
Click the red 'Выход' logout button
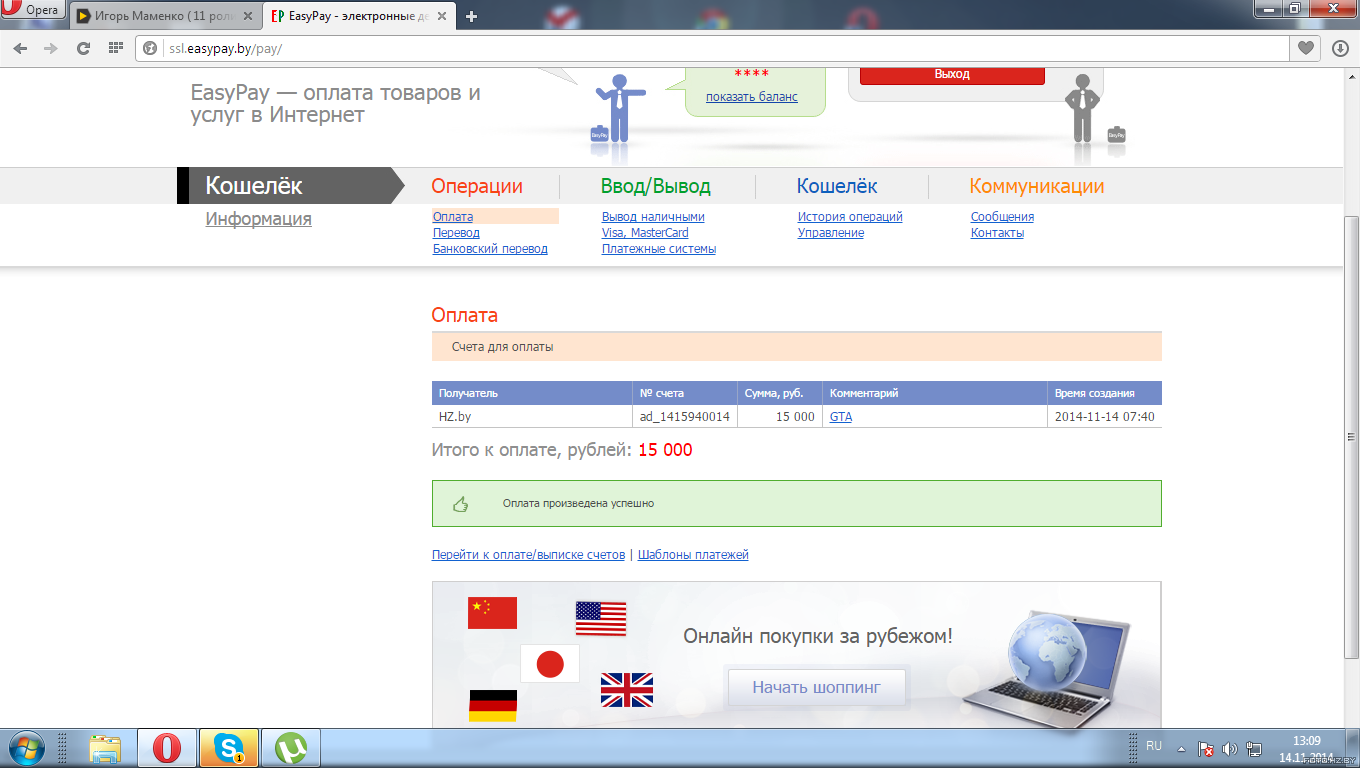click(952, 75)
